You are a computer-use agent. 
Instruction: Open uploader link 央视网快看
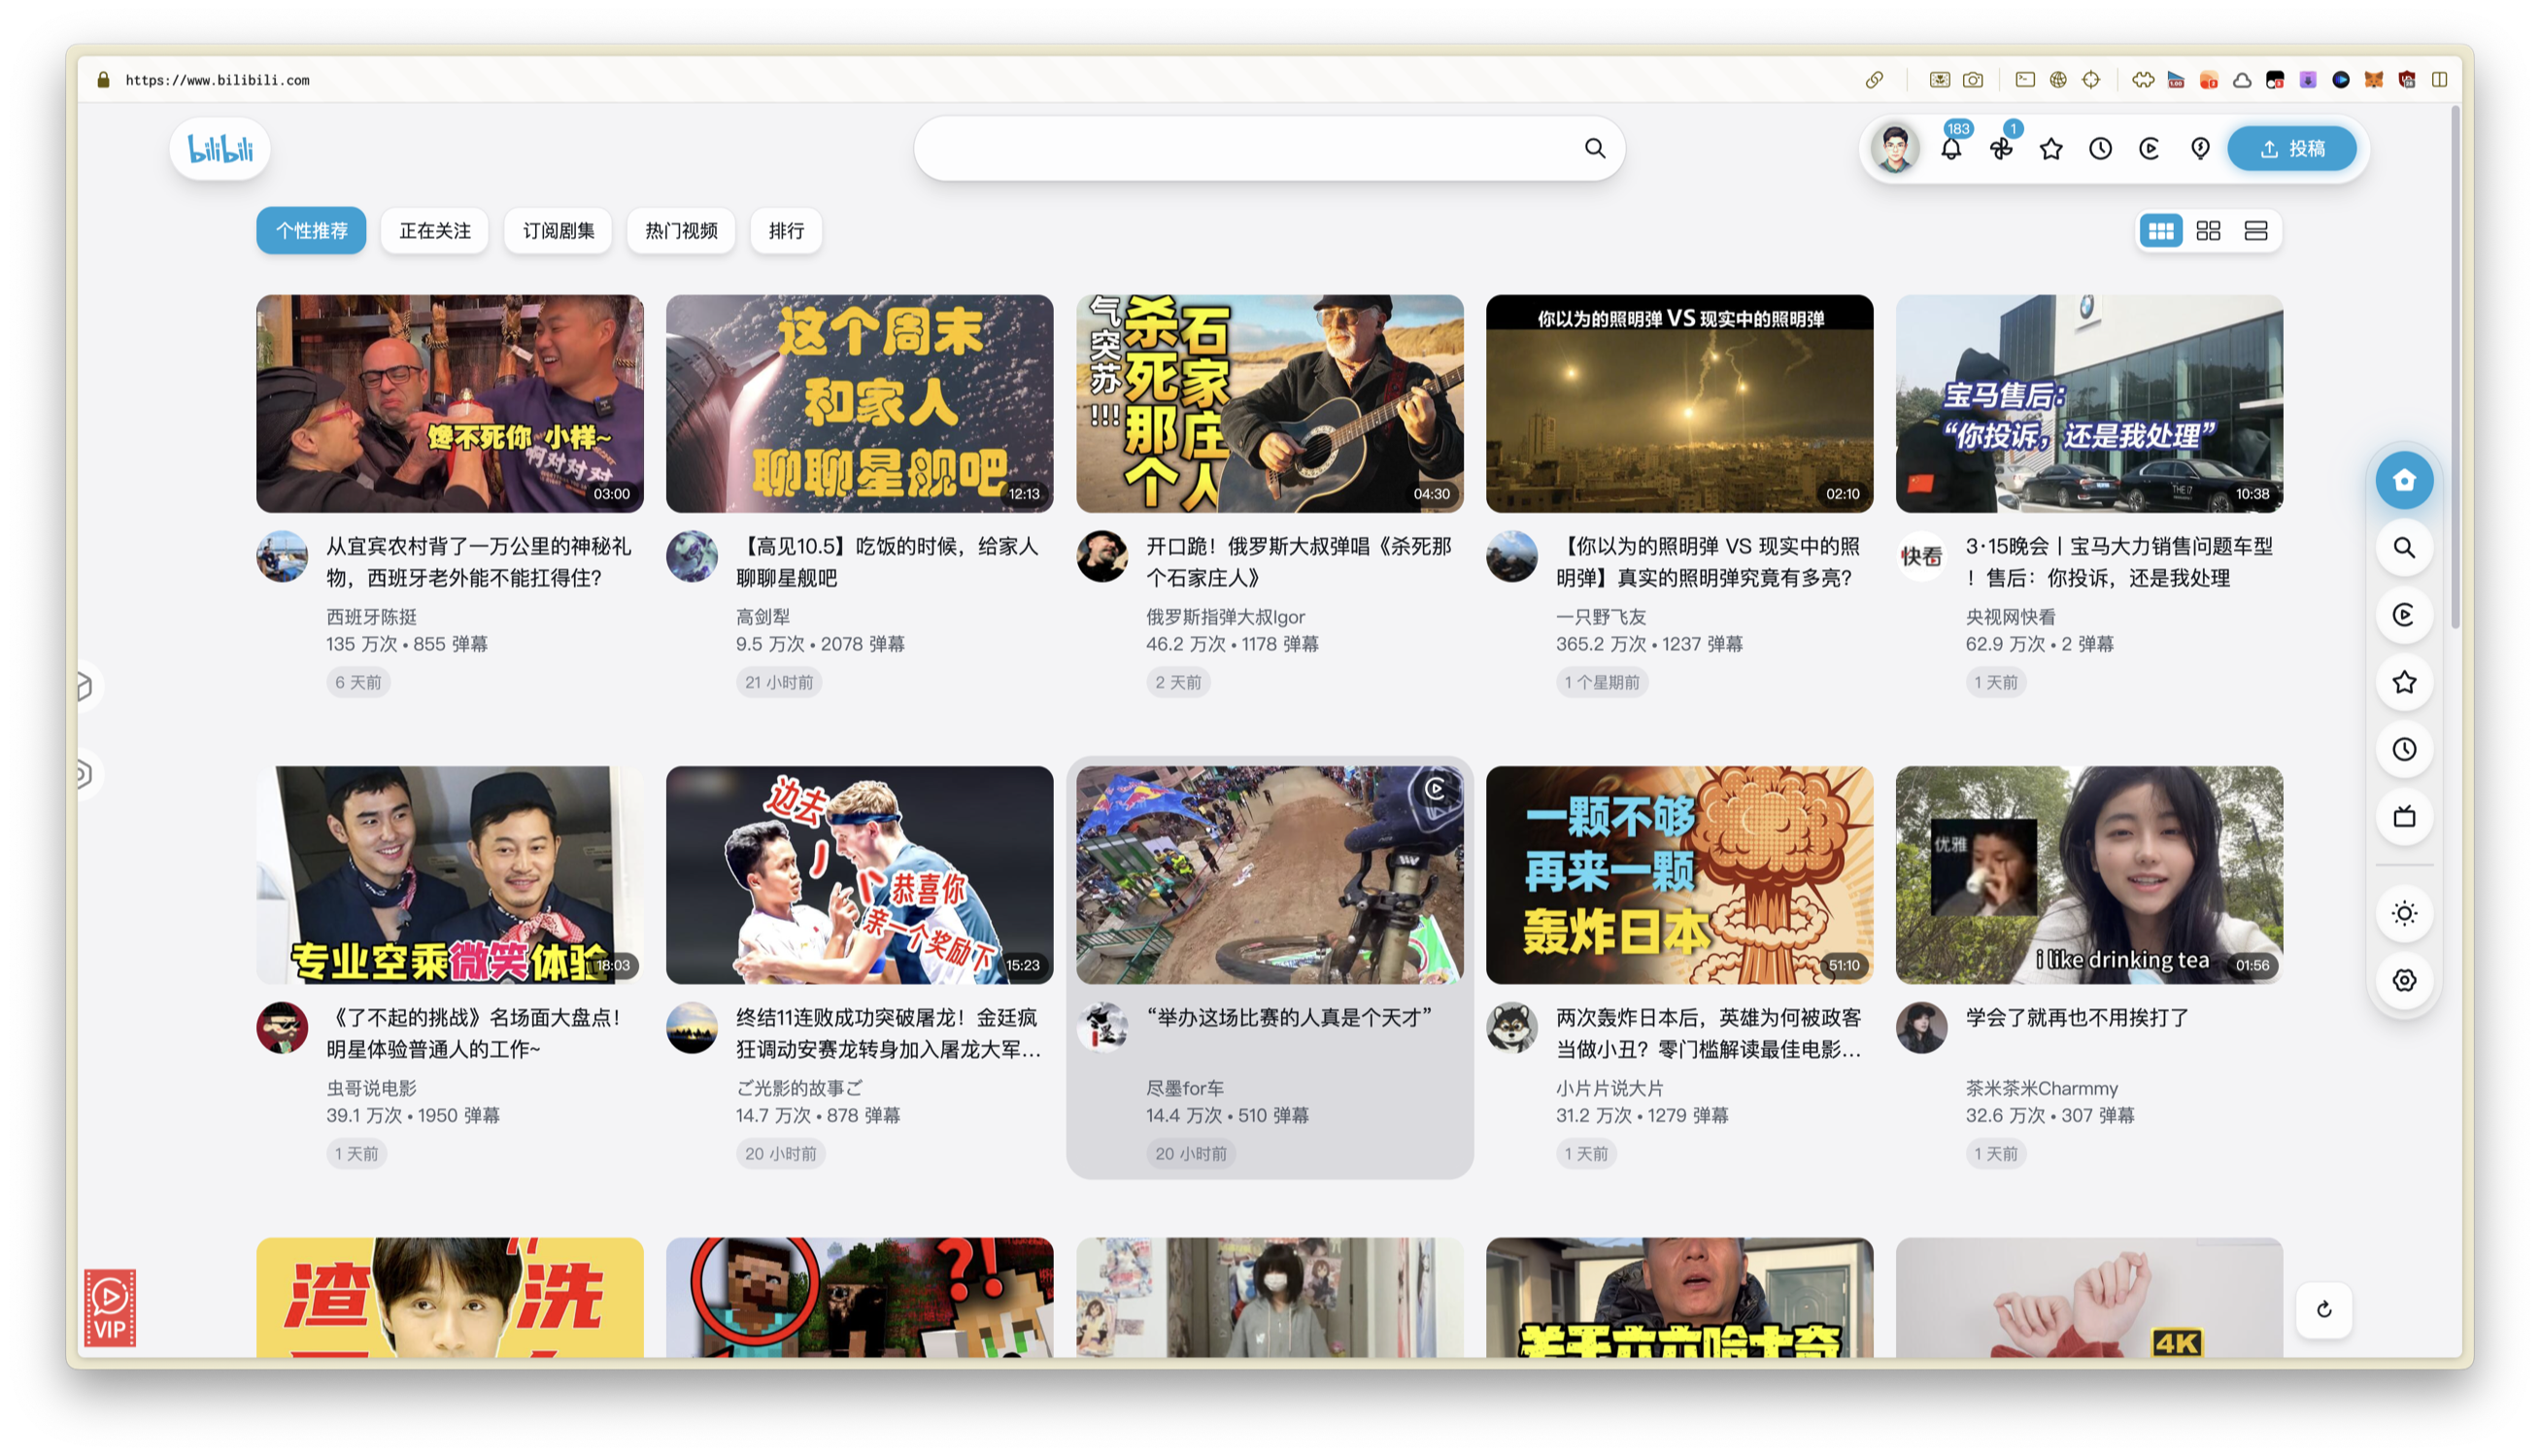coord(2010,617)
